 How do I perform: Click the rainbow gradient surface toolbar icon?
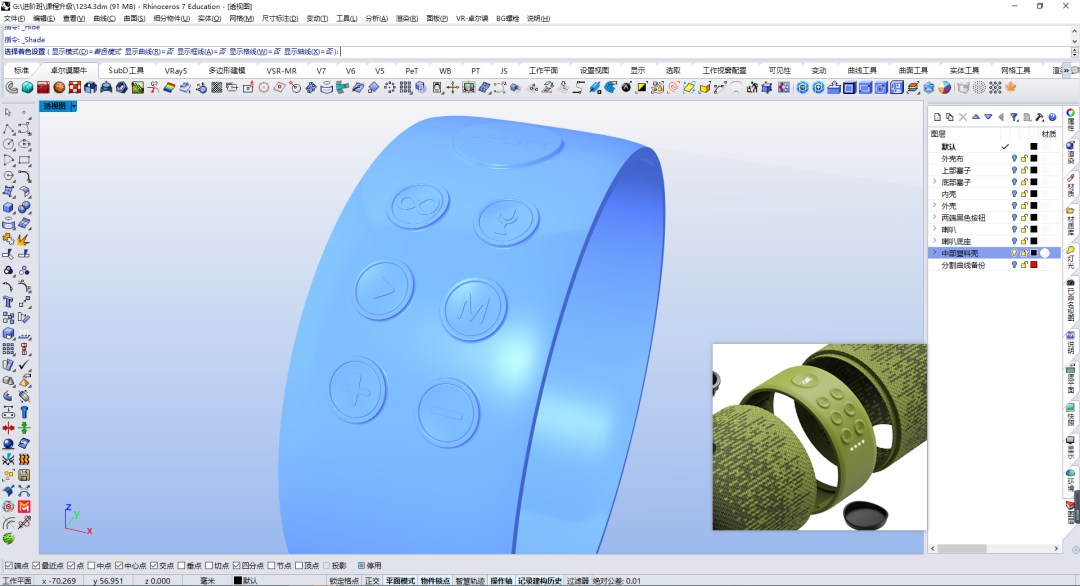click(x=169, y=87)
